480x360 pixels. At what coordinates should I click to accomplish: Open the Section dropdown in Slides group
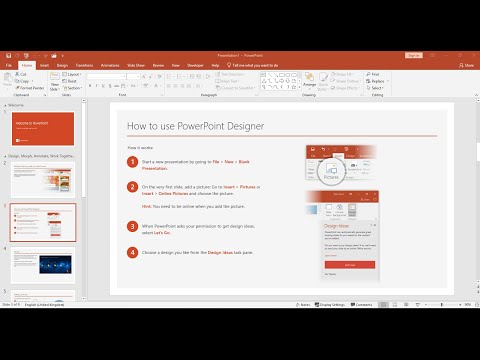(72, 88)
